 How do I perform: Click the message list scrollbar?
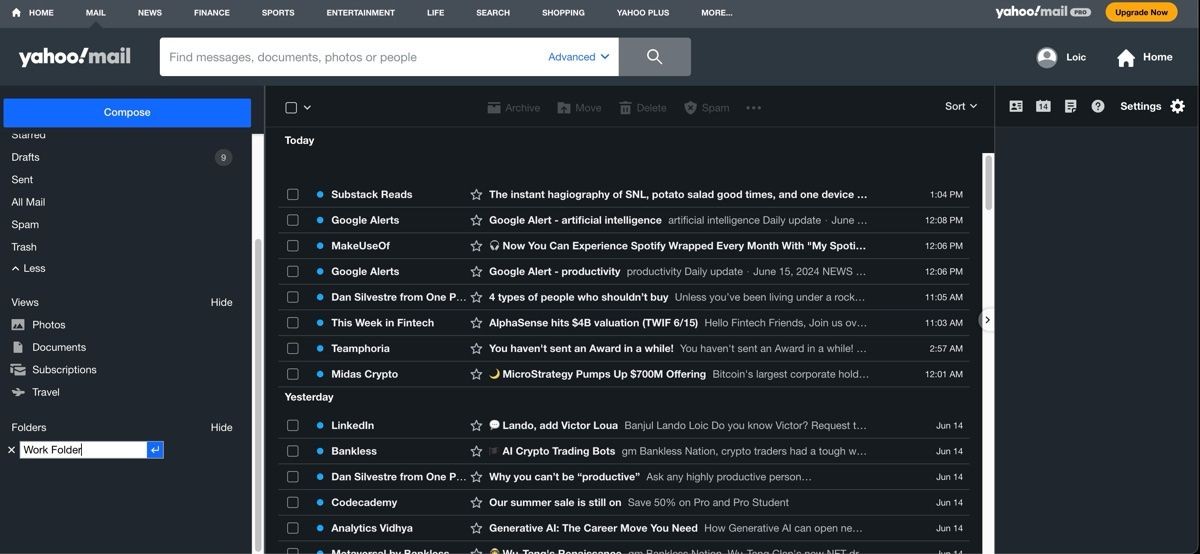(988, 182)
